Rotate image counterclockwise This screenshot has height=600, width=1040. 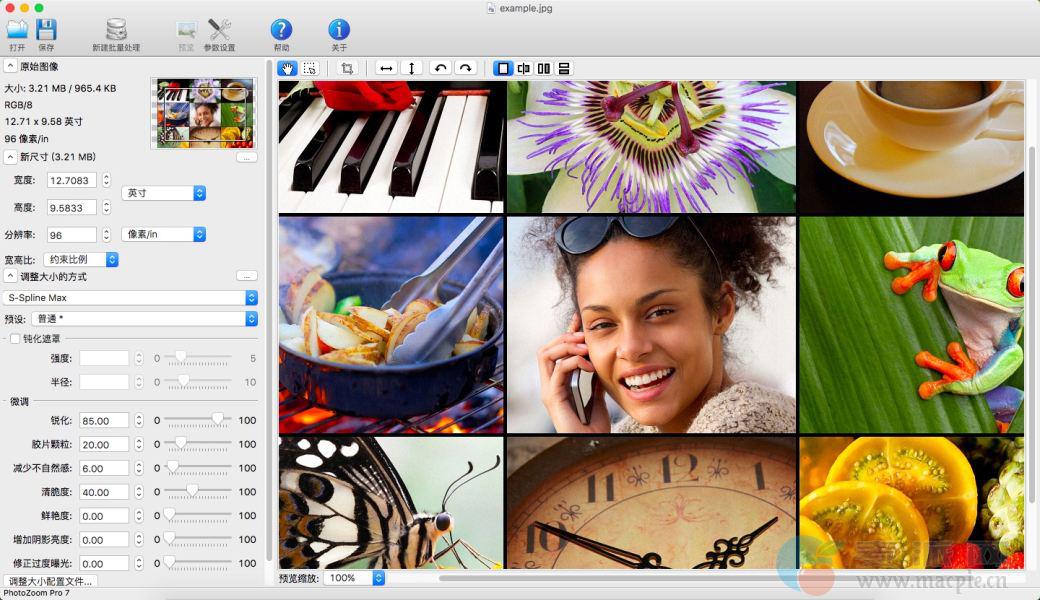click(440, 68)
